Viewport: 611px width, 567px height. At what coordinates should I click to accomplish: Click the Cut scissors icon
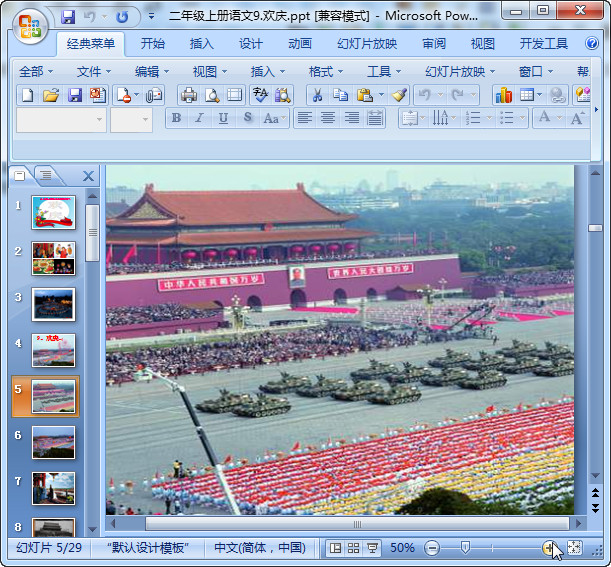click(317, 95)
